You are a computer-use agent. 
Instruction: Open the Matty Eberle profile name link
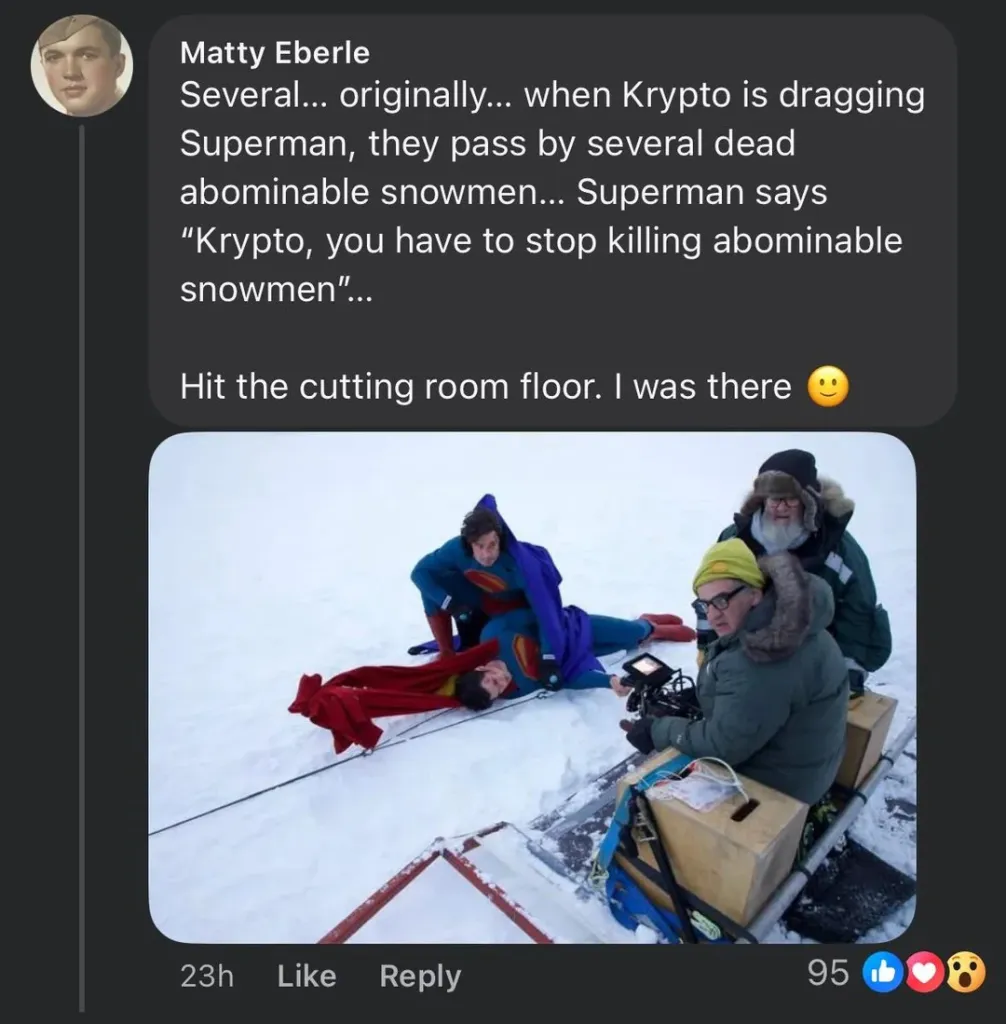(274, 52)
